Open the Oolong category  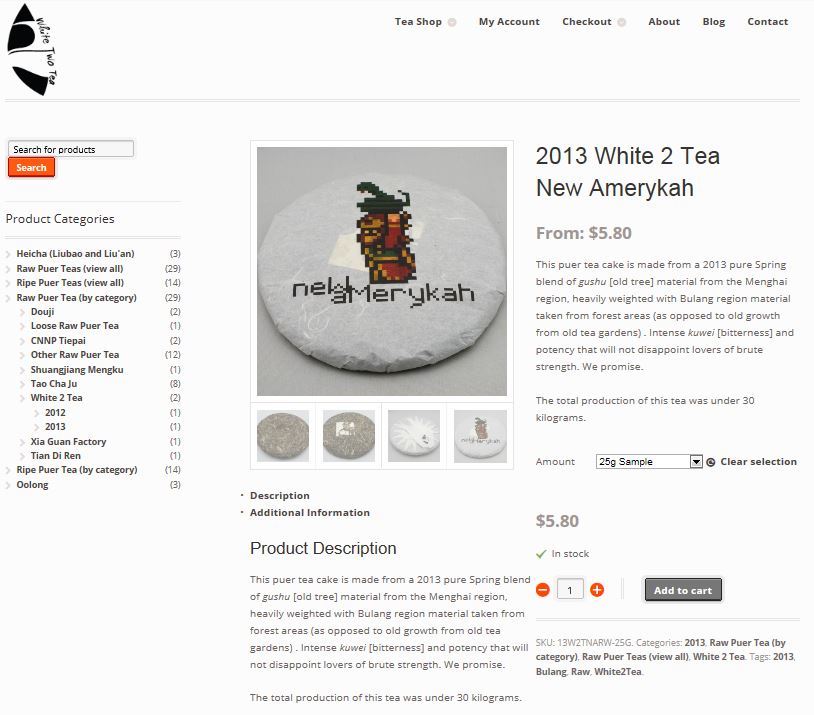point(32,484)
